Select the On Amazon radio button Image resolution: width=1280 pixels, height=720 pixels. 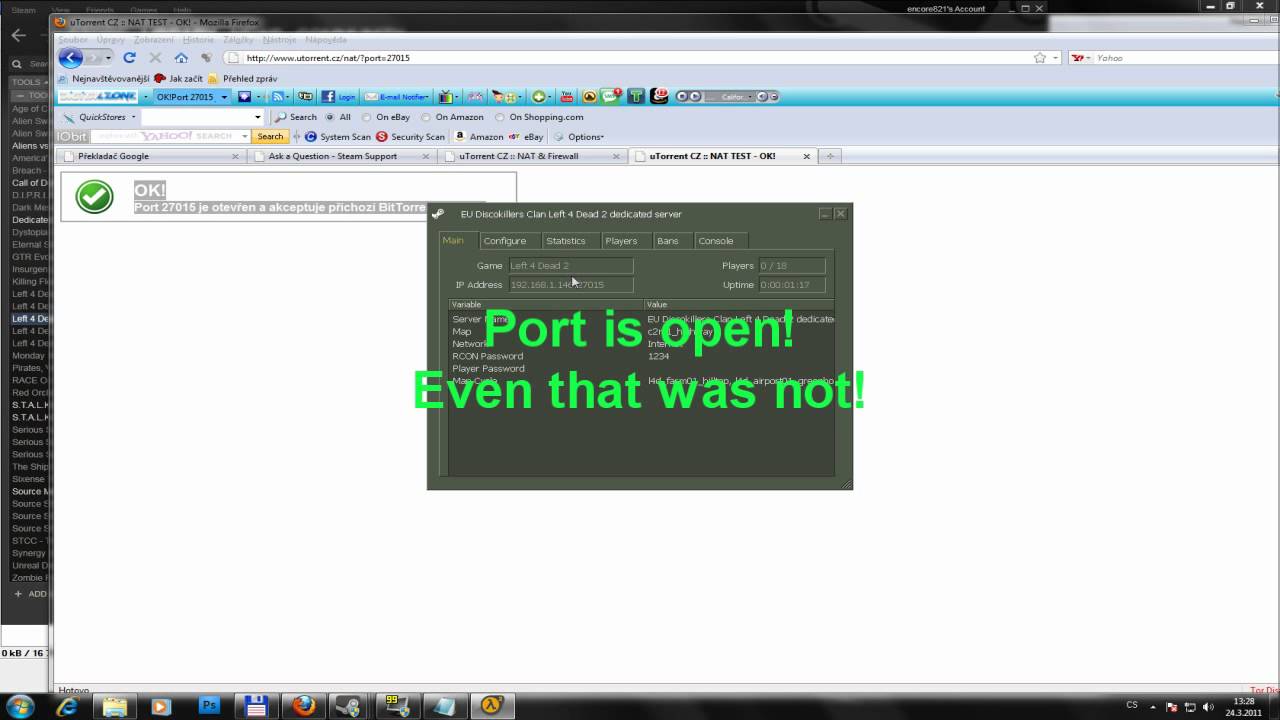click(426, 117)
